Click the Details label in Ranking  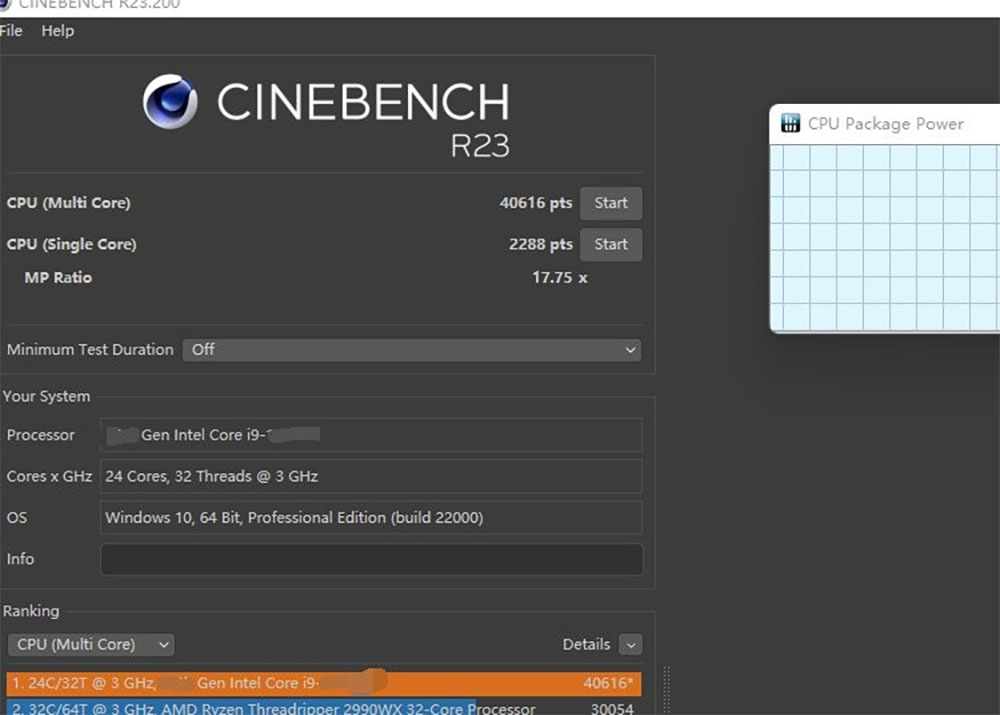[586, 644]
